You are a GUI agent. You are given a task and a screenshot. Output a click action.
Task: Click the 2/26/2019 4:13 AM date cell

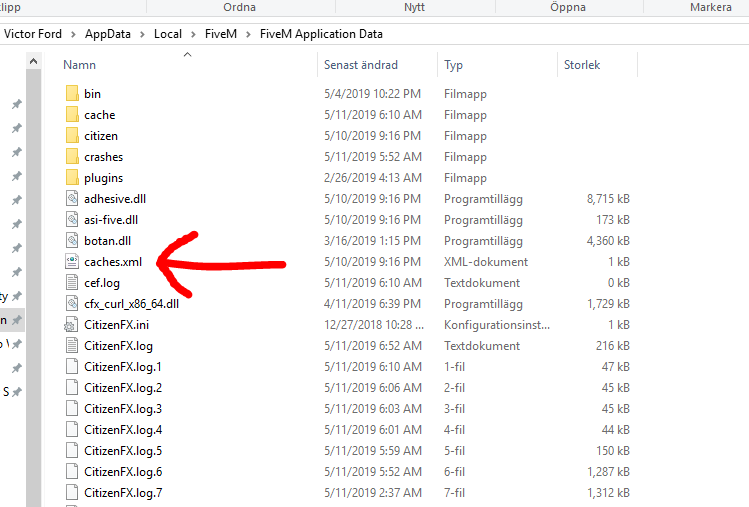click(x=373, y=178)
